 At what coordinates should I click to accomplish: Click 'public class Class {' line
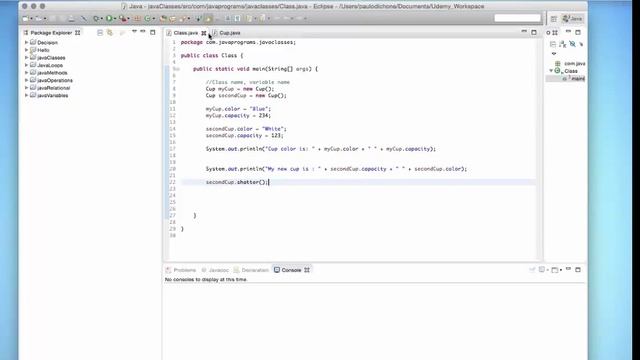(212, 56)
